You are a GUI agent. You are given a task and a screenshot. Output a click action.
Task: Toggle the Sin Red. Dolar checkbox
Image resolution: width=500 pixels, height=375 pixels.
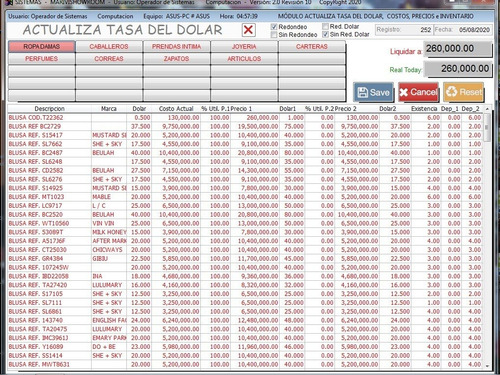coord(325,34)
